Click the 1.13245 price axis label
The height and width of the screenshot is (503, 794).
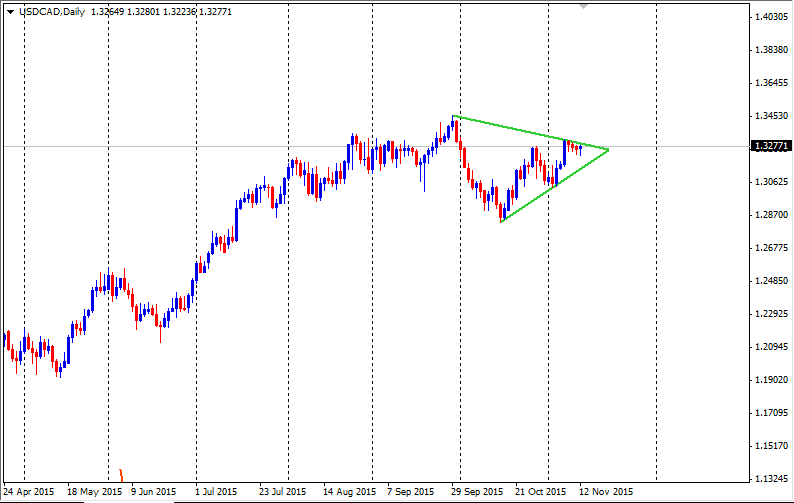pyautogui.click(x=771, y=479)
